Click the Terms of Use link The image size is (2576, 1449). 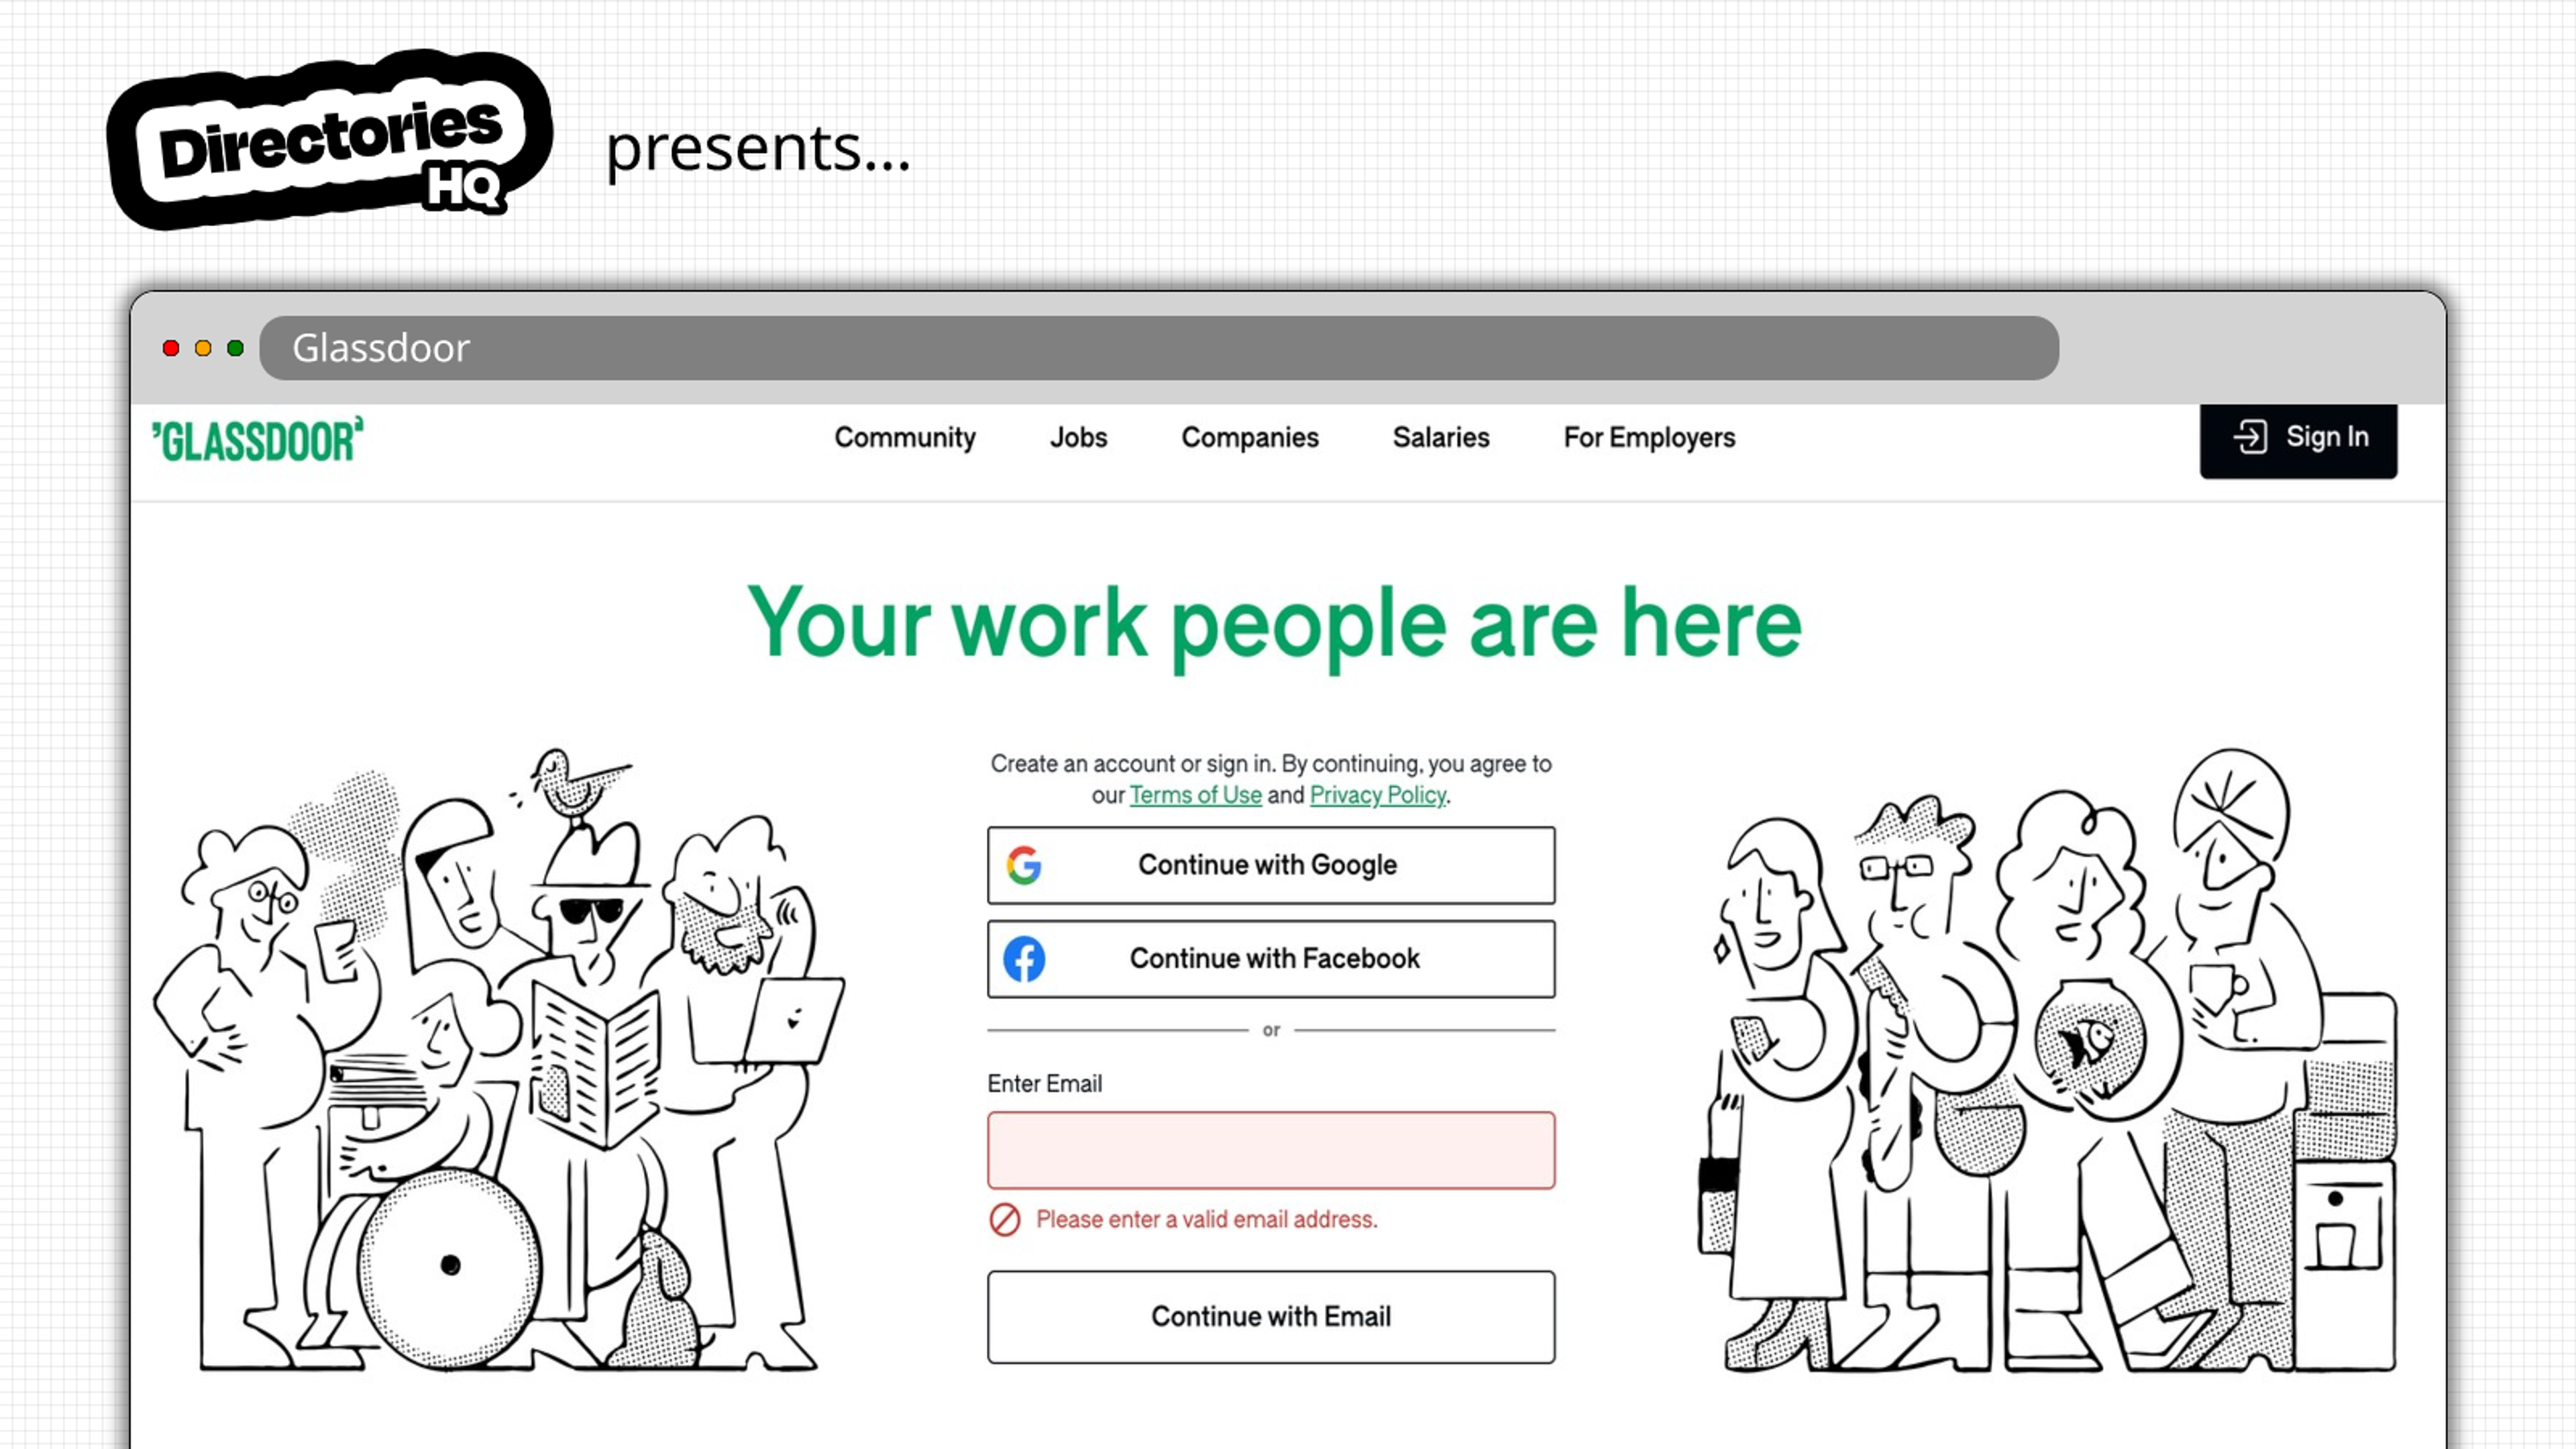[x=1196, y=794]
